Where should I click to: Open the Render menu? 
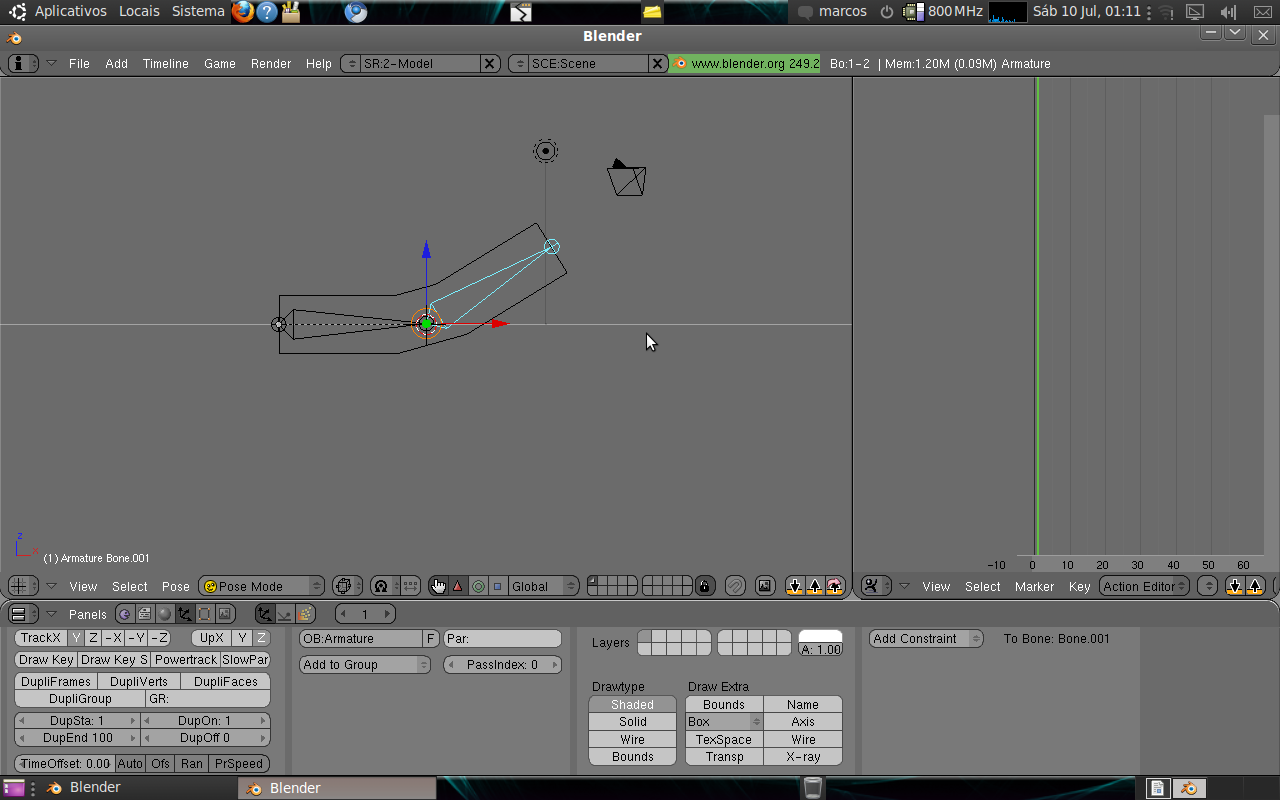(x=270, y=63)
